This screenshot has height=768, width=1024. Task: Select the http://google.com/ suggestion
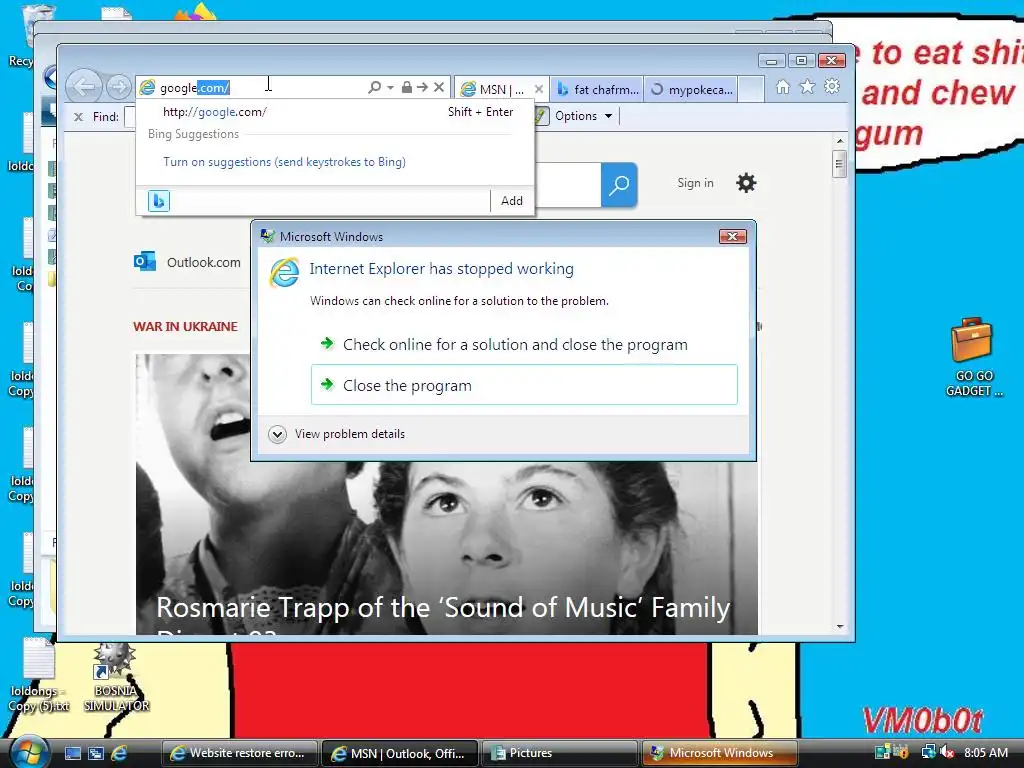point(334,112)
